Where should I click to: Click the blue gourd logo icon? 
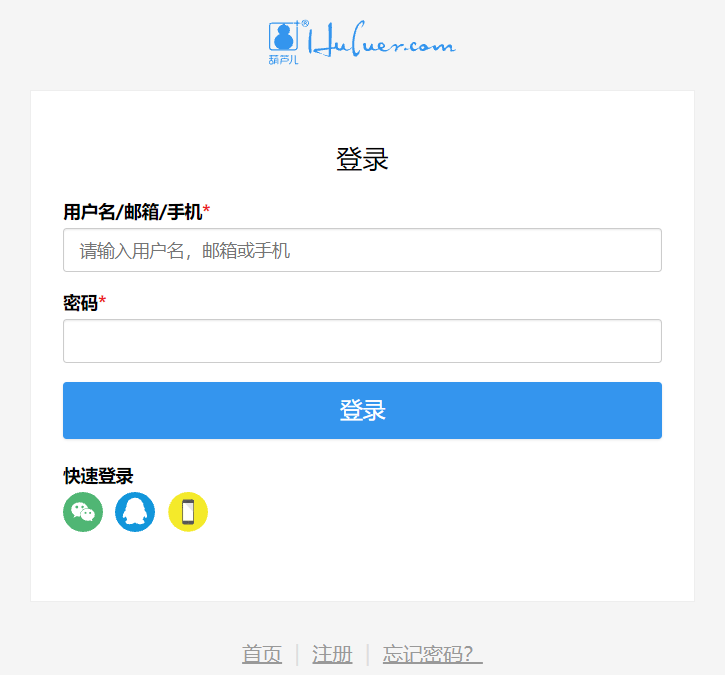point(283,37)
